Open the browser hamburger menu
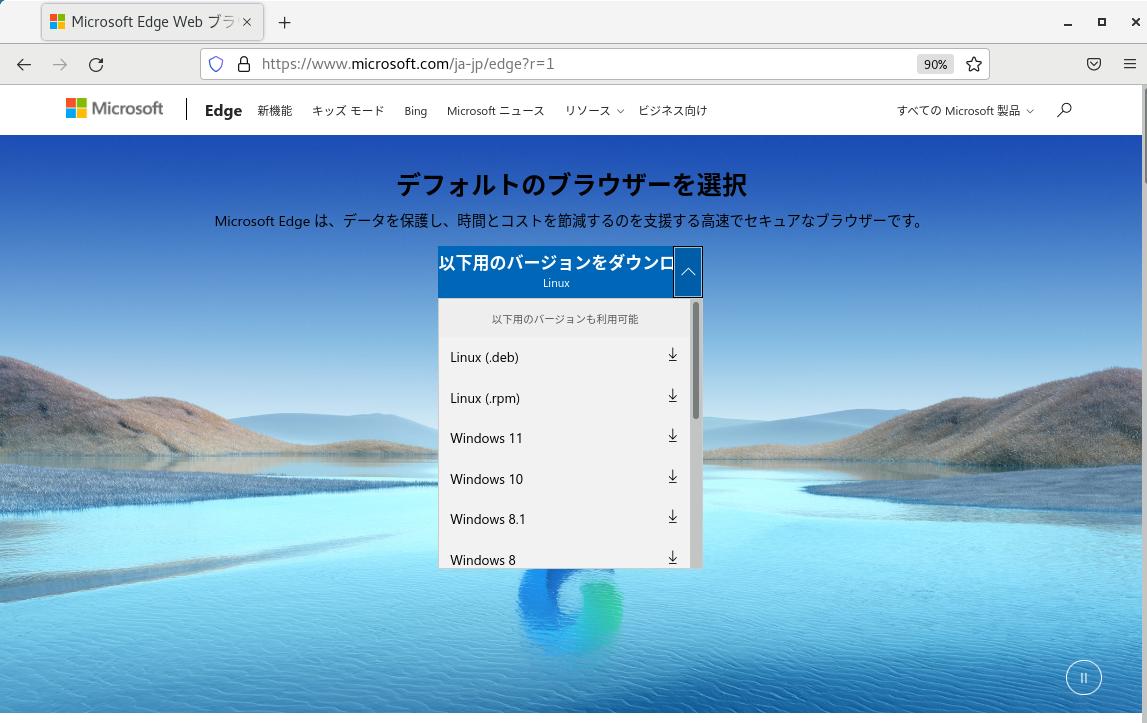Image resolution: width=1147 pixels, height=723 pixels. (x=1129, y=64)
